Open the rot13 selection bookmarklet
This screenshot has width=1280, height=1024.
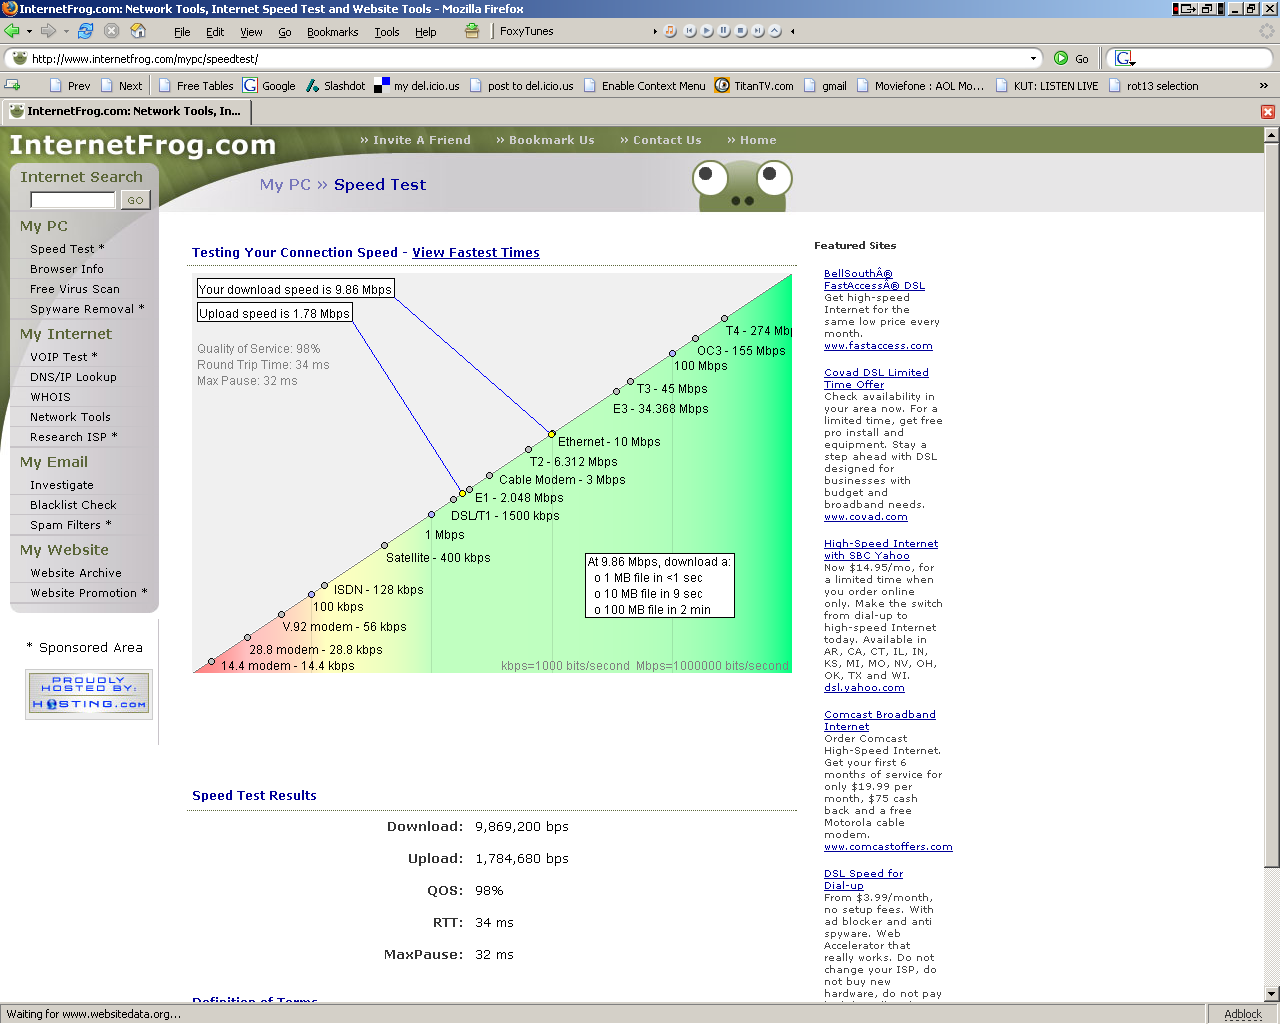click(x=1153, y=86)
